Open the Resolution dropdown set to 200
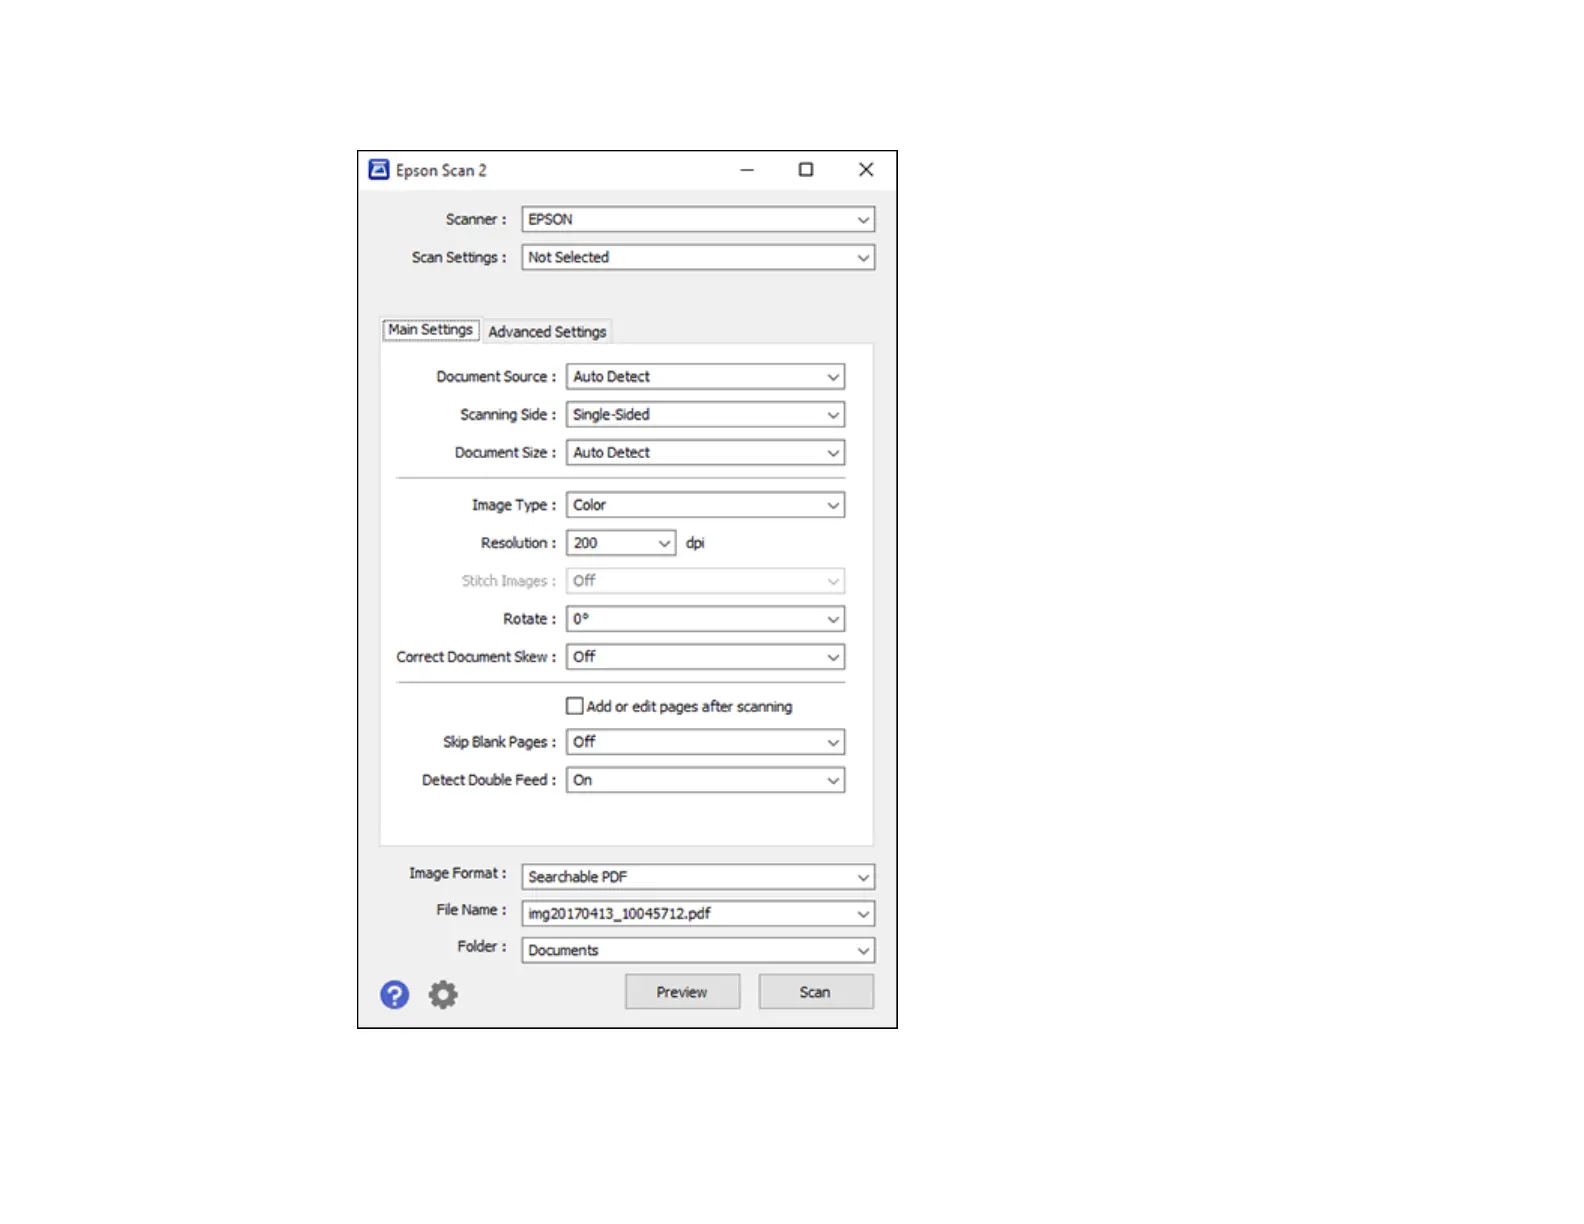 click(621, 543)
